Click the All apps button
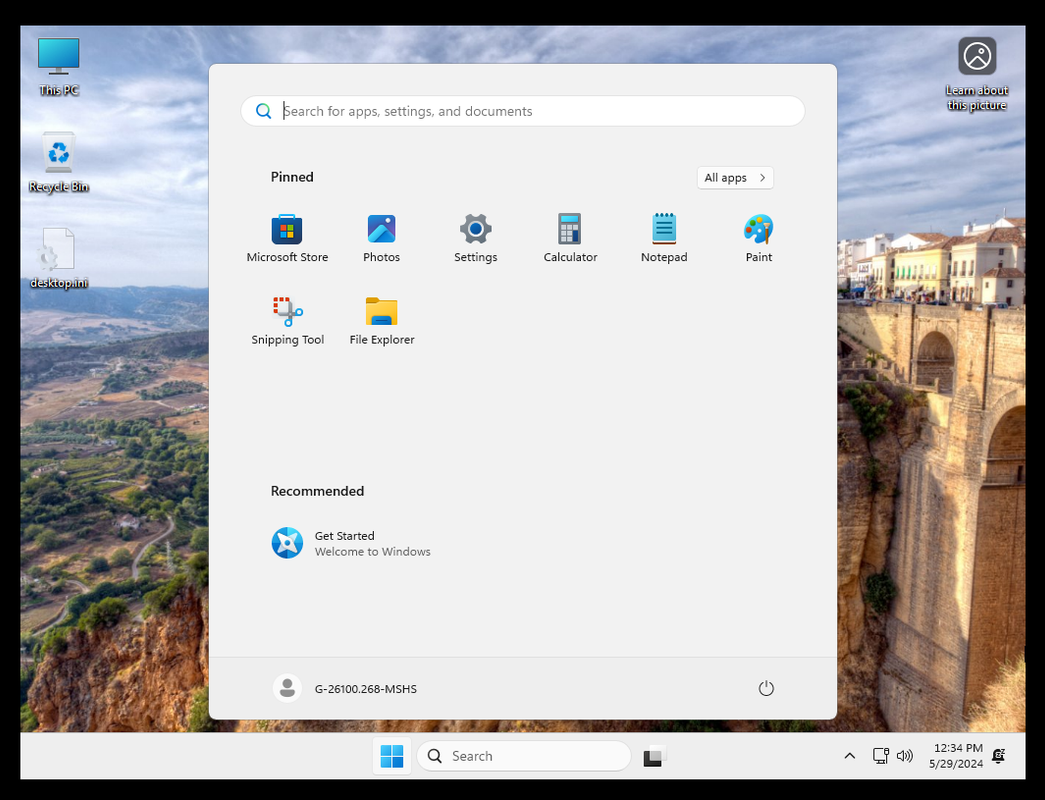The height and width of the screenshot is (800, 1045). (x=735, y=177)
